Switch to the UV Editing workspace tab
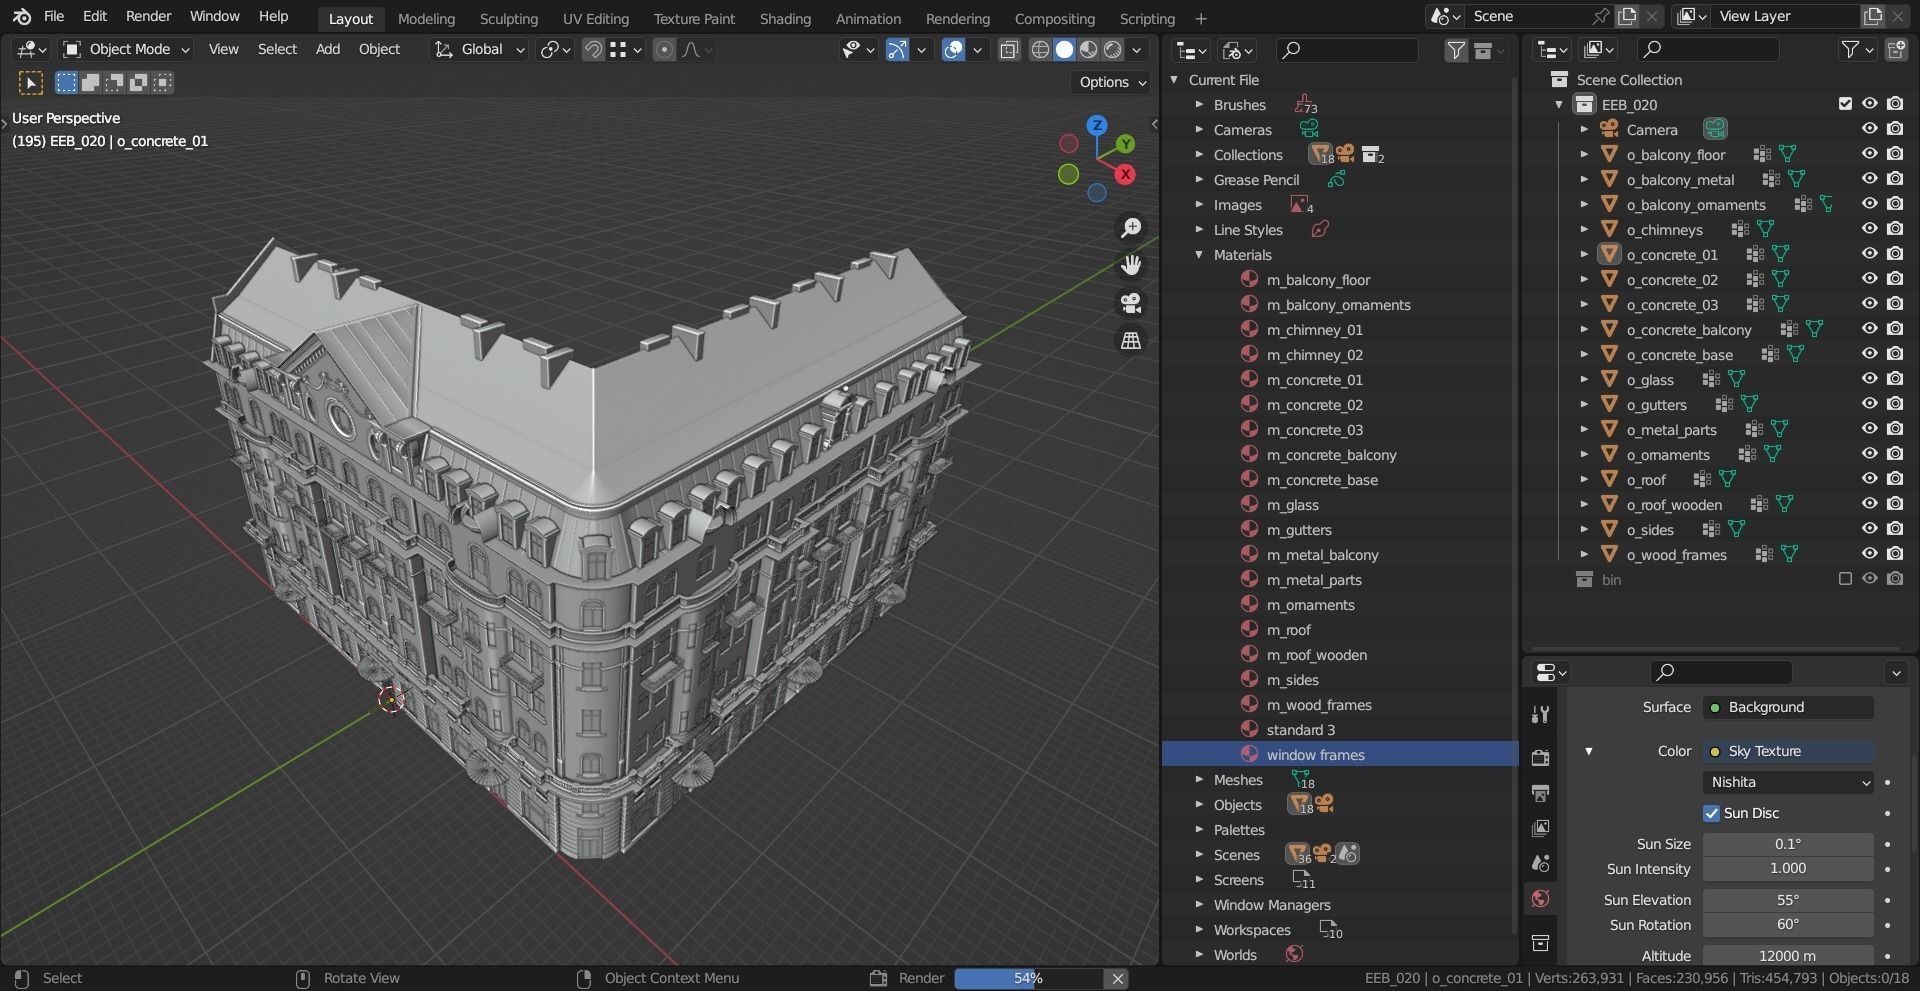This screenshot has width=1920, height=991. [x=595, y=18]
